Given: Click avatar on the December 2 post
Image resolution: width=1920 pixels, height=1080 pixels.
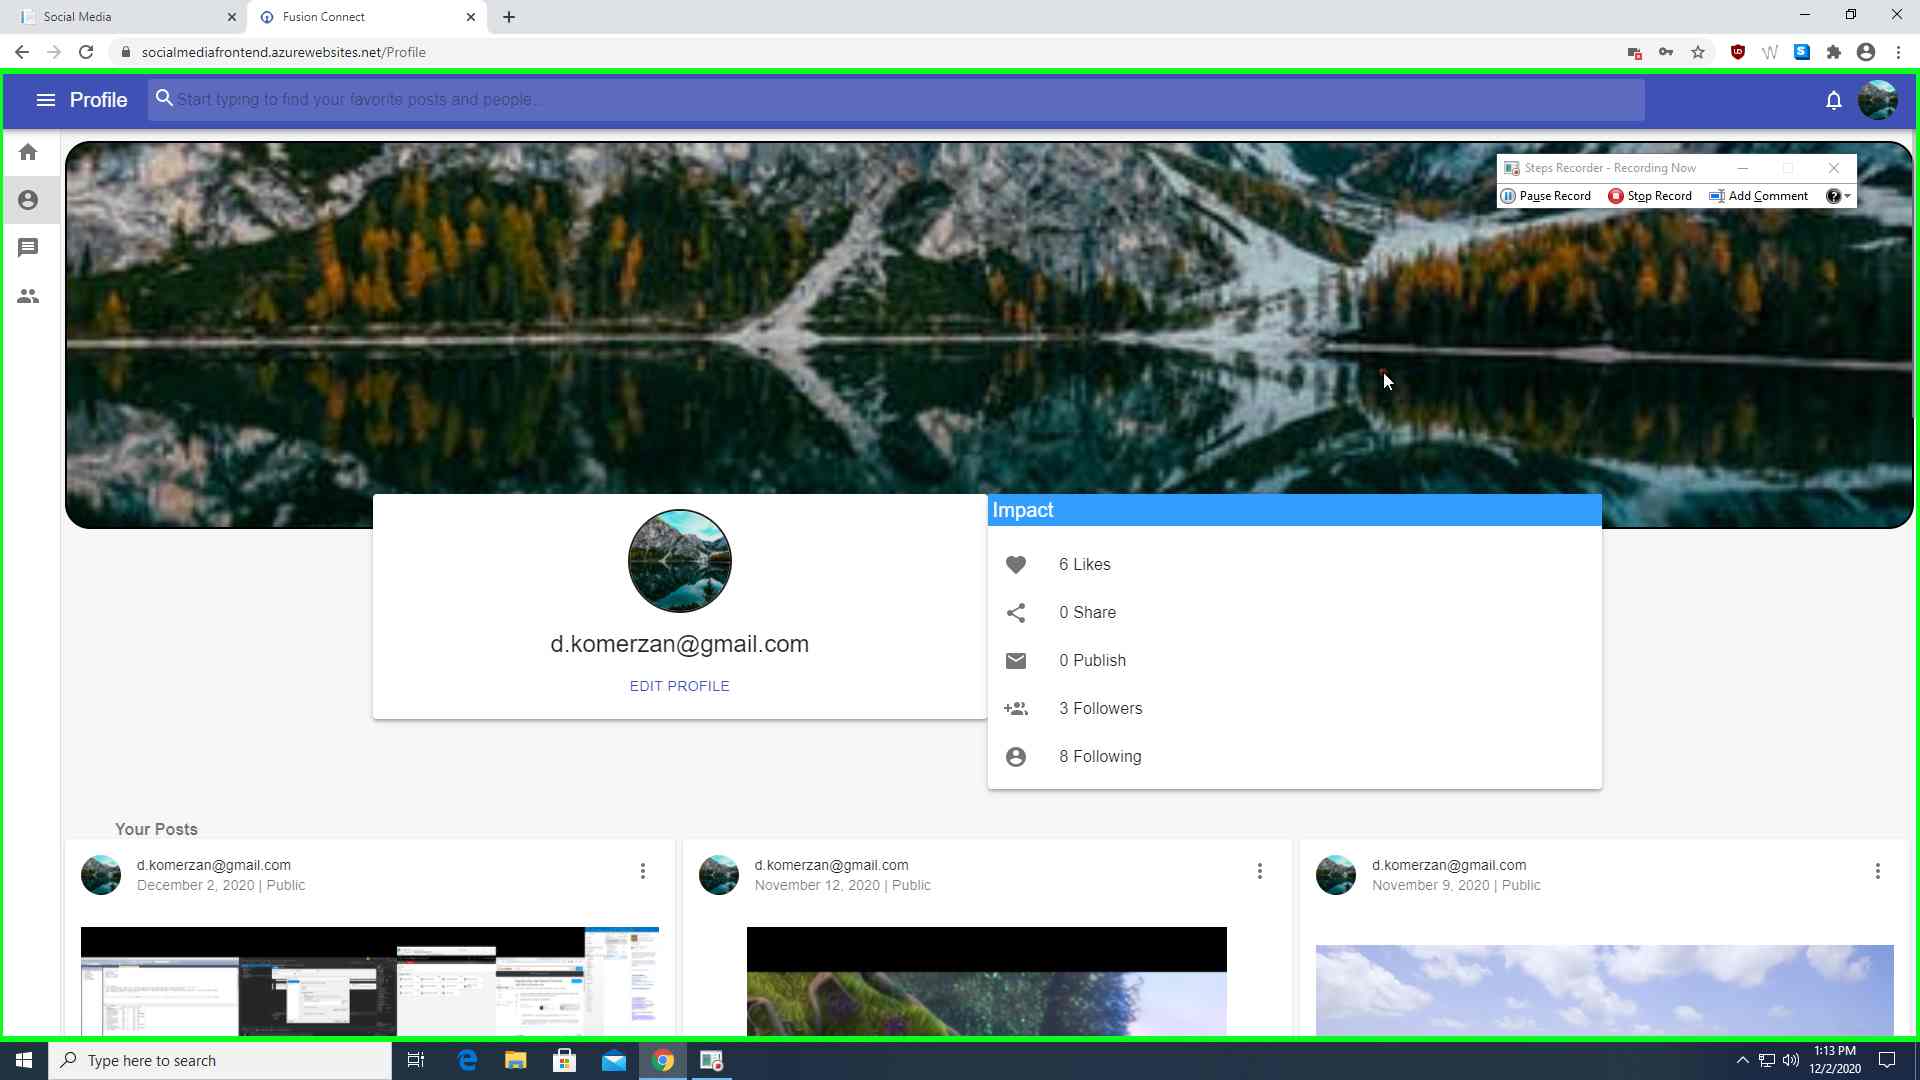Looking at the screenshot, I should click(x=101, y=875).
